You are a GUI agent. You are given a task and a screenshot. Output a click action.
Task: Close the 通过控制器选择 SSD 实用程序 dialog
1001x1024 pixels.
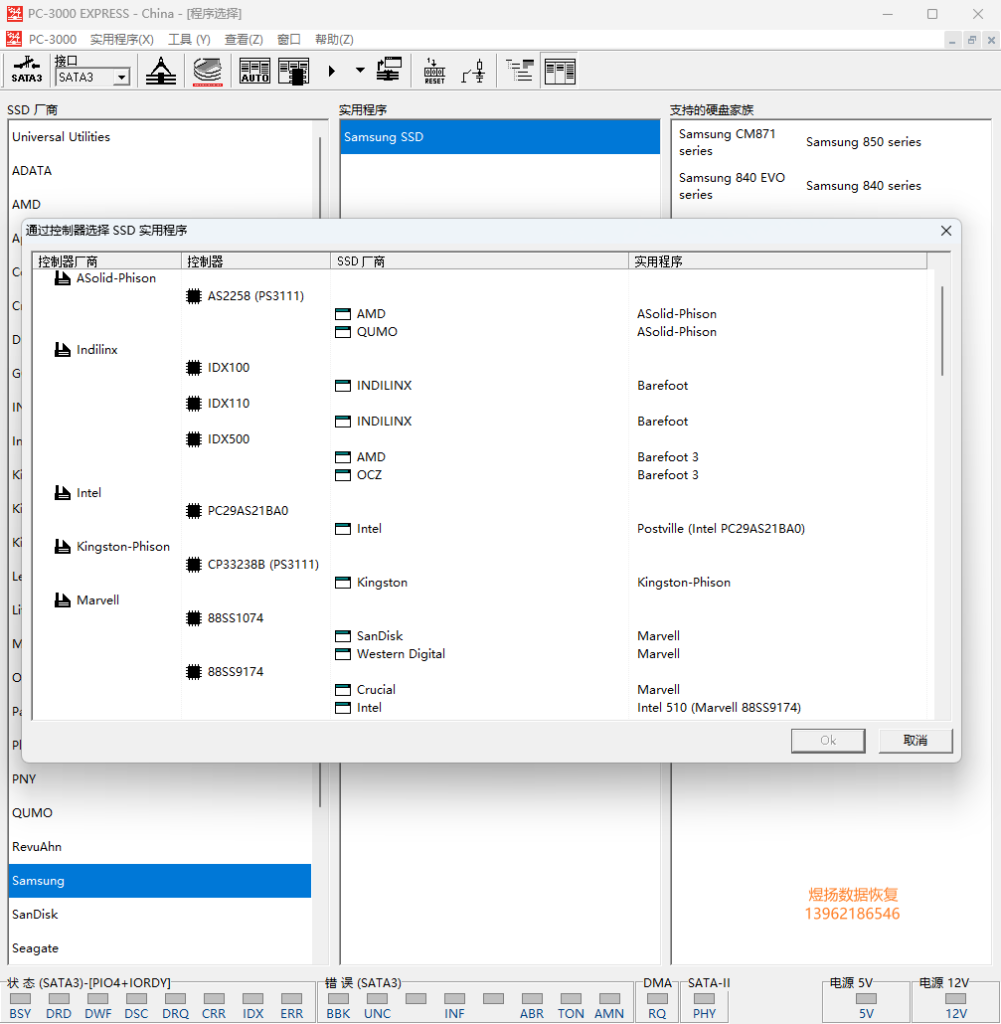[946, 231]
